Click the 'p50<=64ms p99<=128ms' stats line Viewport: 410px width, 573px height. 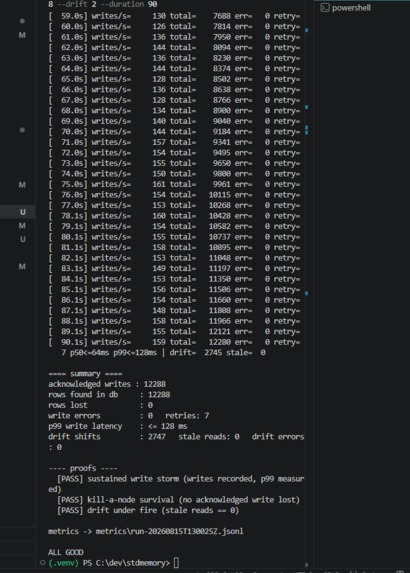coord(163,353)
